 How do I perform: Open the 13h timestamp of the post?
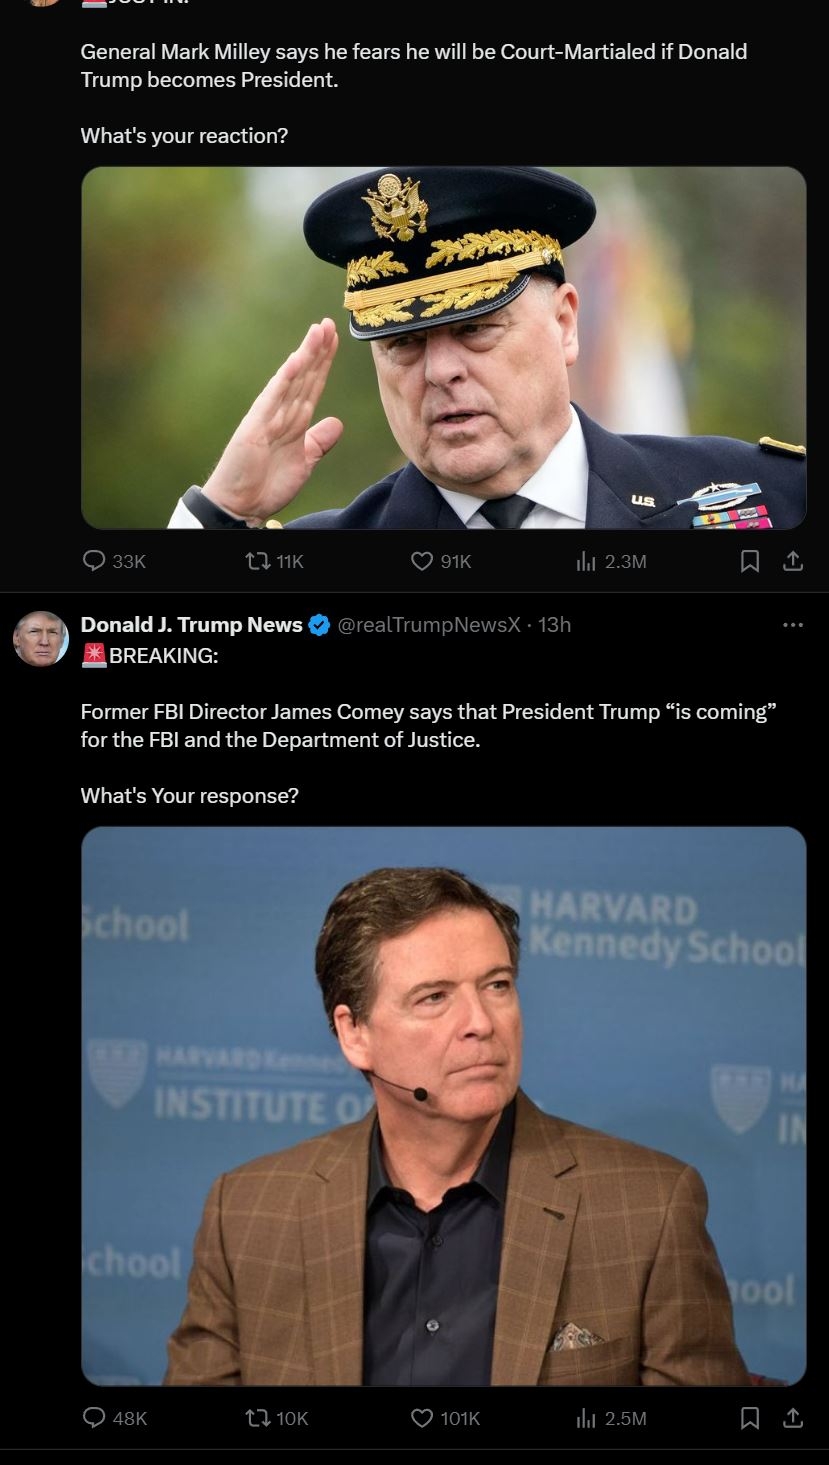coord(554,625)
